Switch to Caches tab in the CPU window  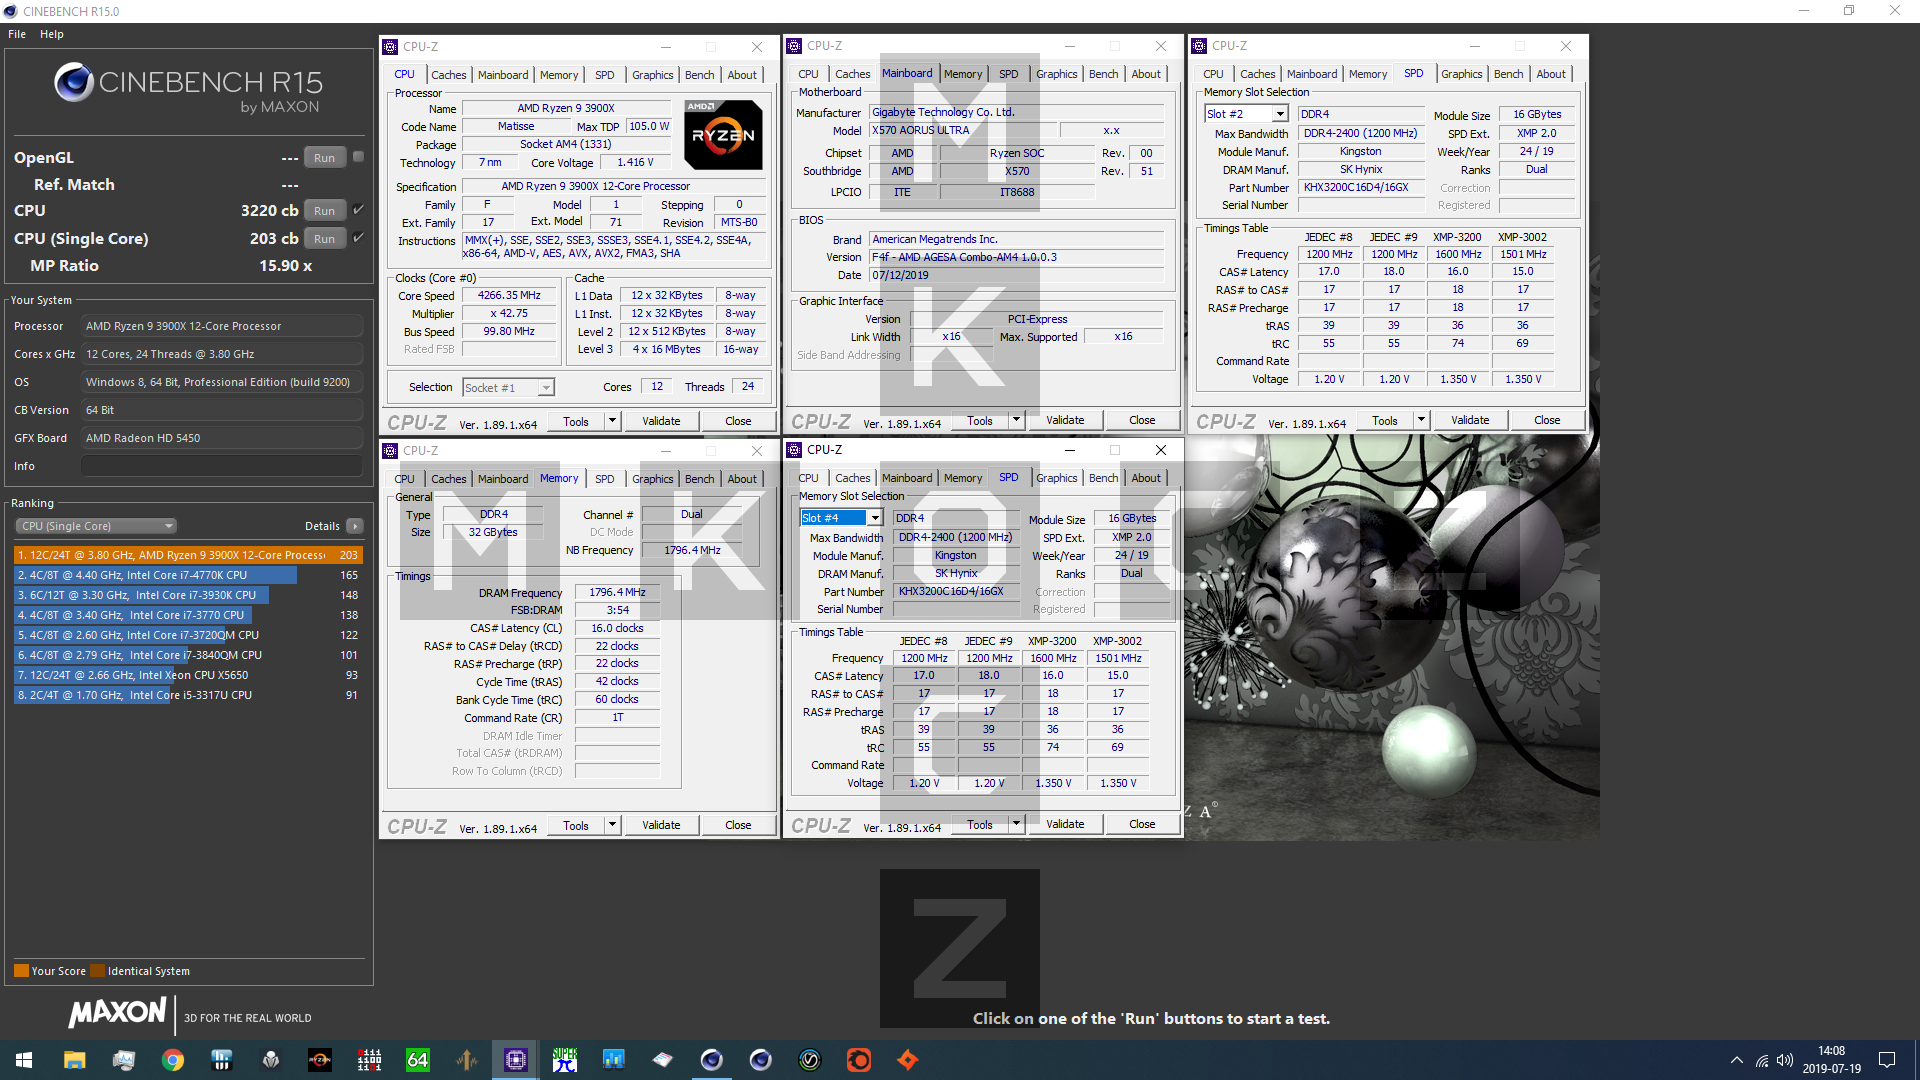449,75
